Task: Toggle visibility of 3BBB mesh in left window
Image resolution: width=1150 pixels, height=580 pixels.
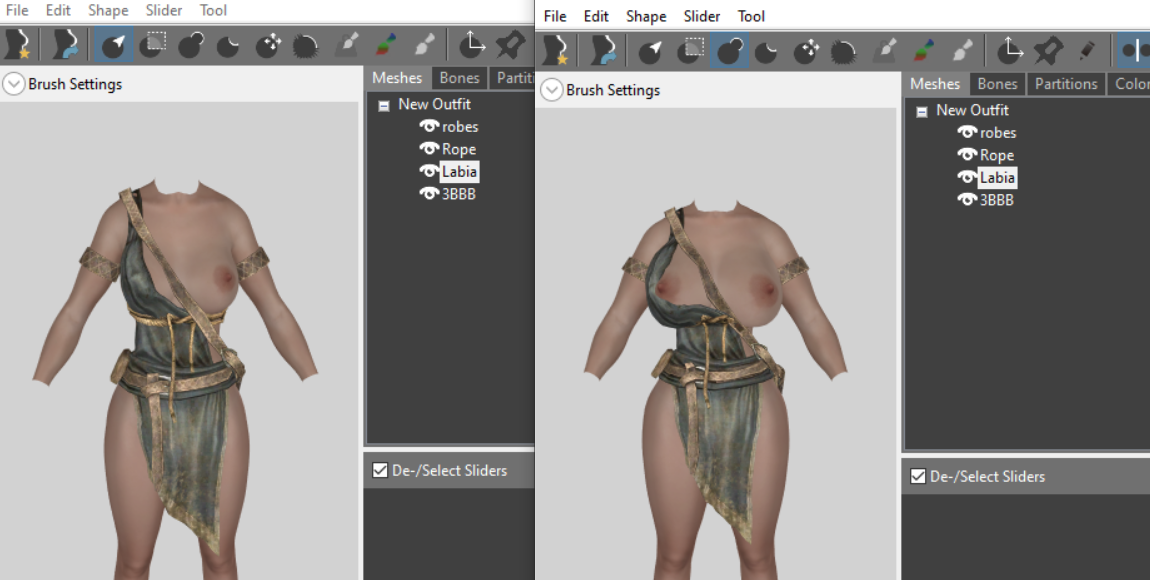Action: click(429, 194)
